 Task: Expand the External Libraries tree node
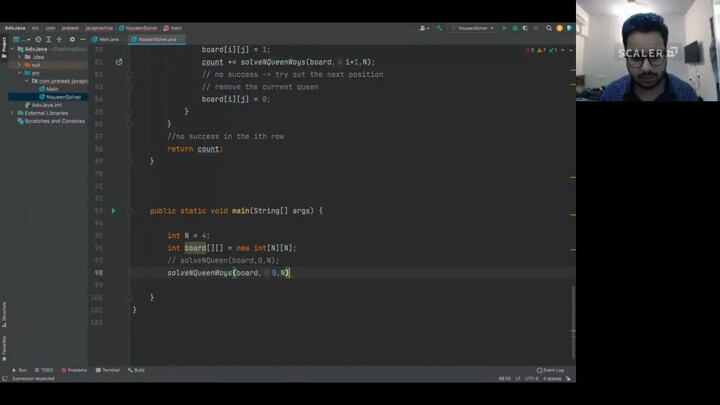pos(12,113)
